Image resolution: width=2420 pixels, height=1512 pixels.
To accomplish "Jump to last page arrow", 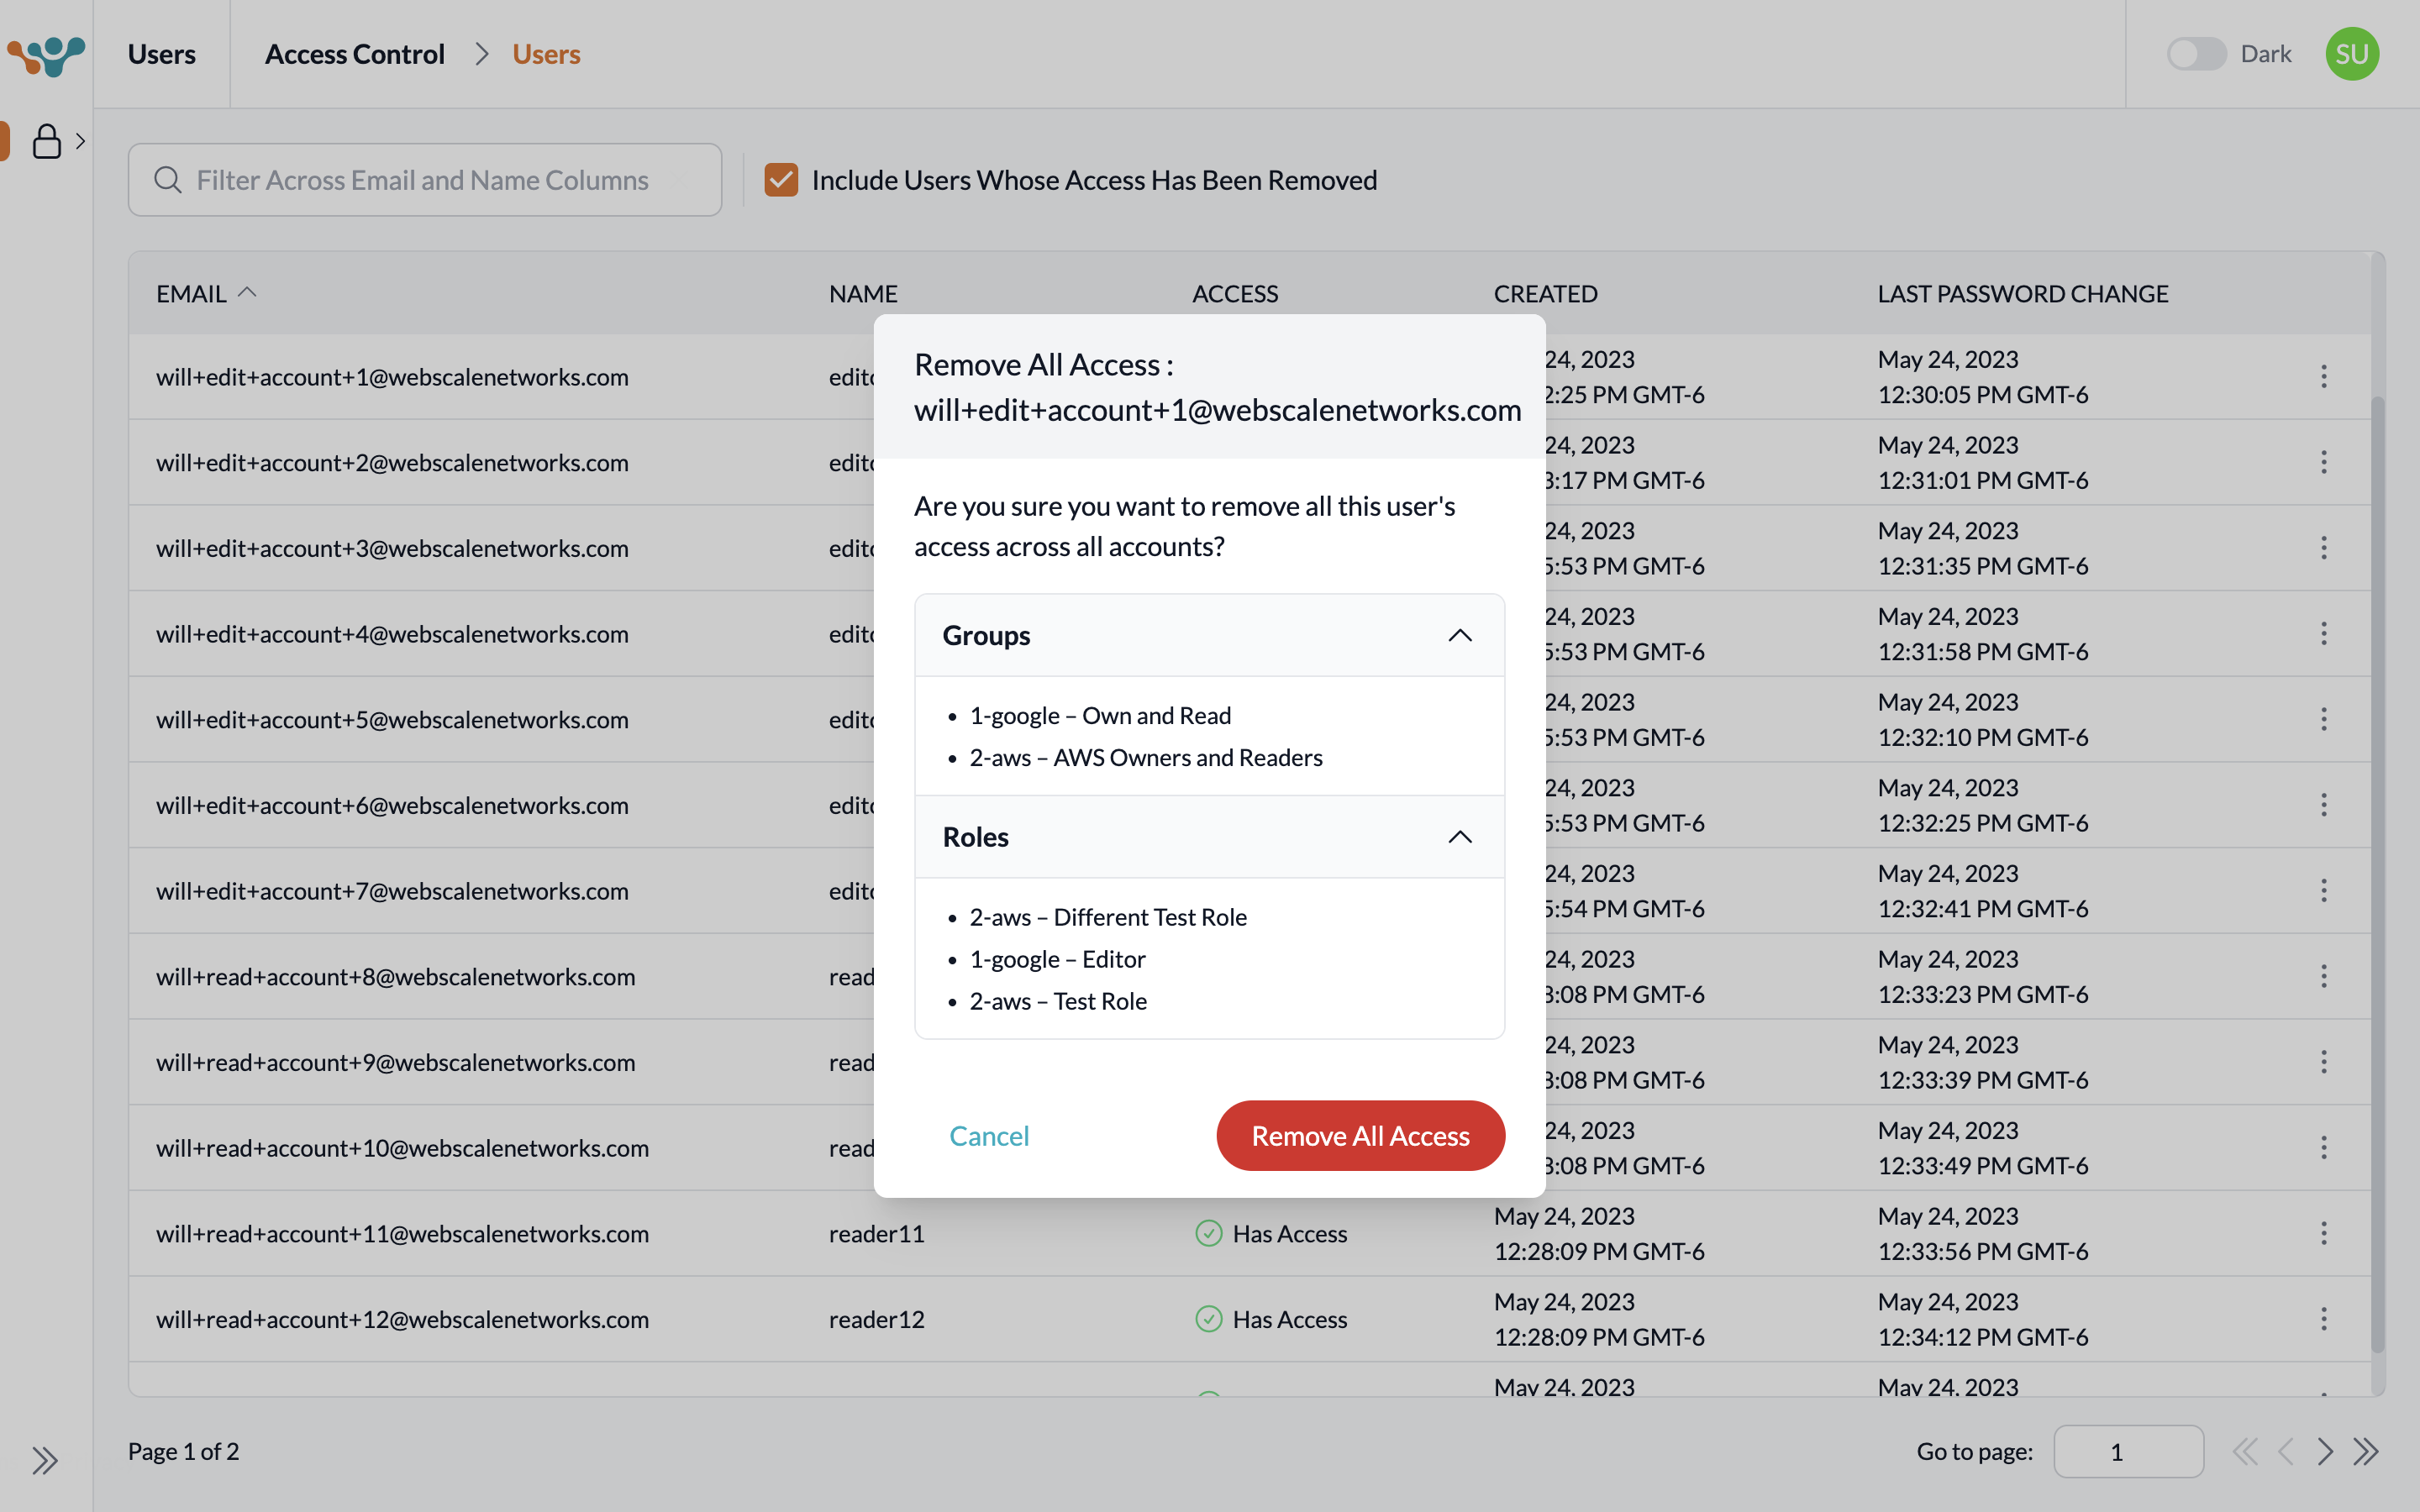I will click(x=2366, y=1451).
